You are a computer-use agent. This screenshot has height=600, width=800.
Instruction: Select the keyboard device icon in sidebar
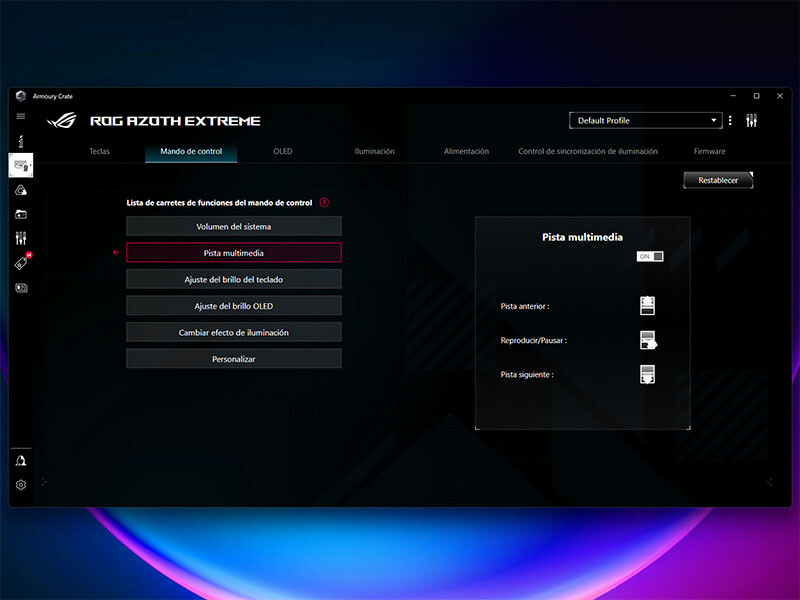click(21, 165)
